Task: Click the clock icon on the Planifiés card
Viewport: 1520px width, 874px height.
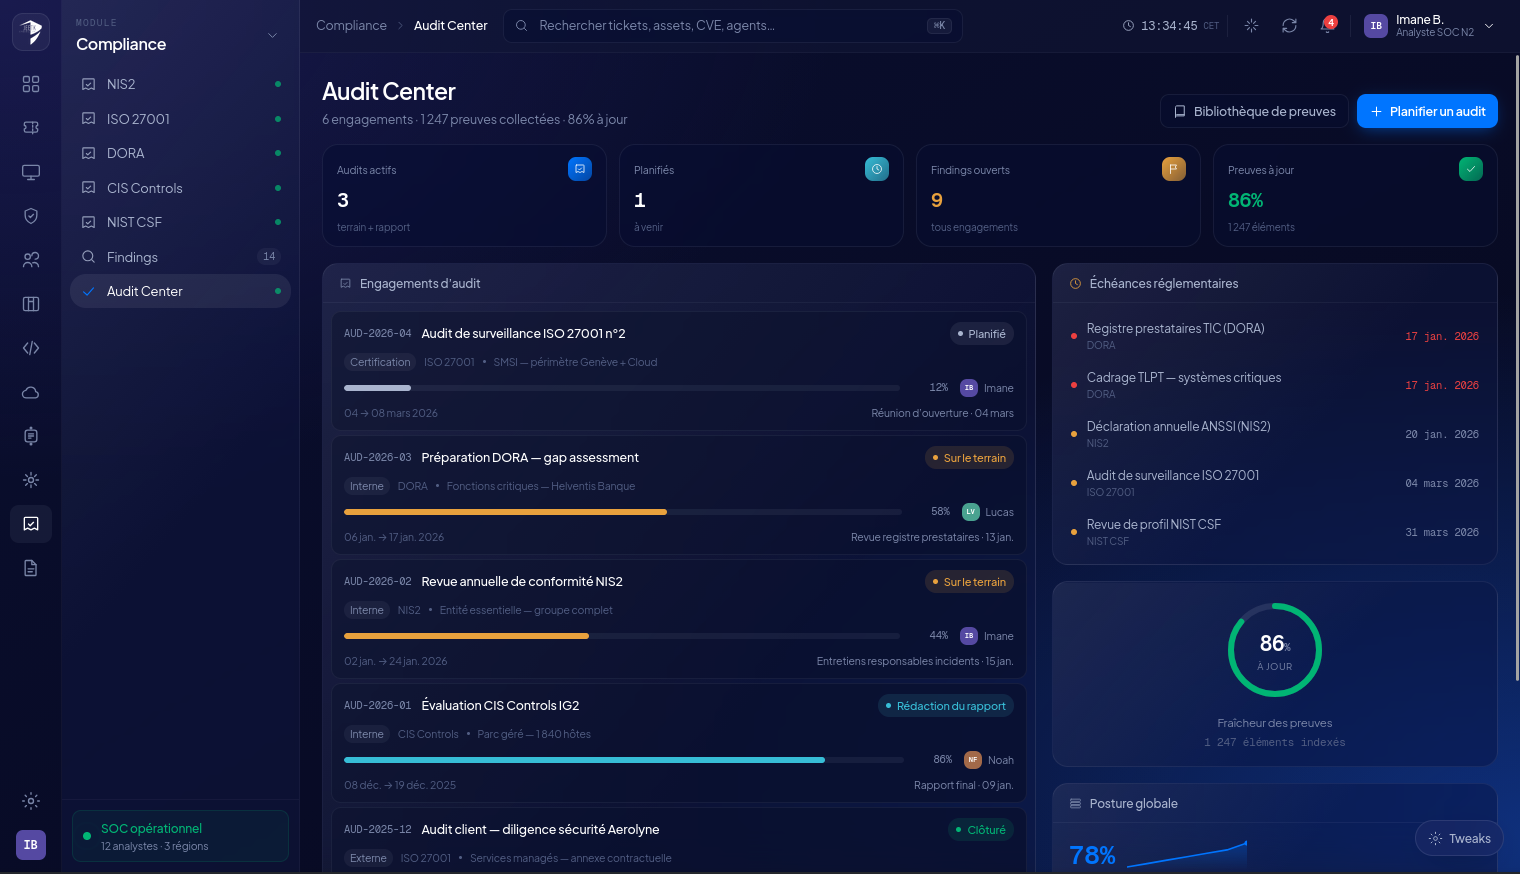Action: [877, 169]
